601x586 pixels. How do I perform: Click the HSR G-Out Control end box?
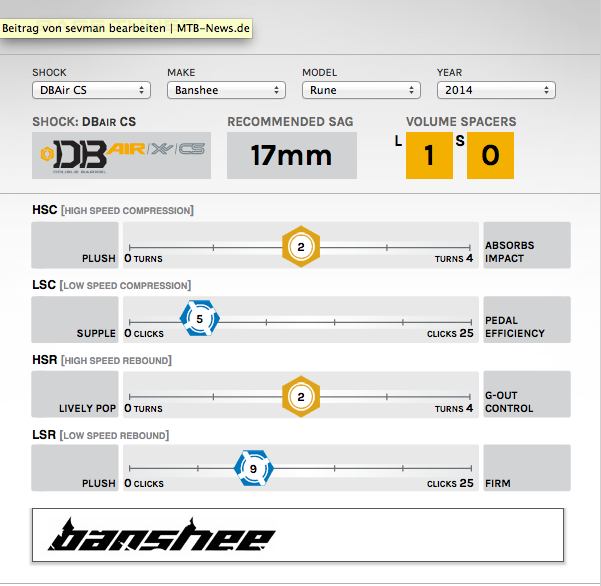526,396
